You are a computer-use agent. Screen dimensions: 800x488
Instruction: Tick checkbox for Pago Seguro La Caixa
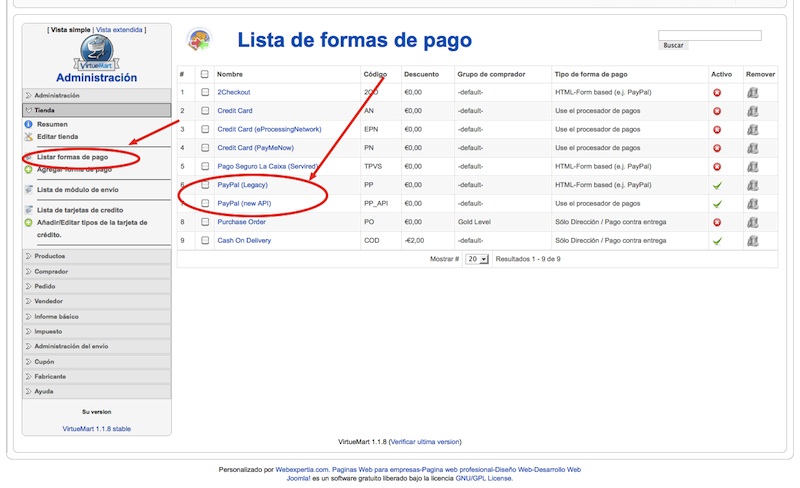pos(205,166)
